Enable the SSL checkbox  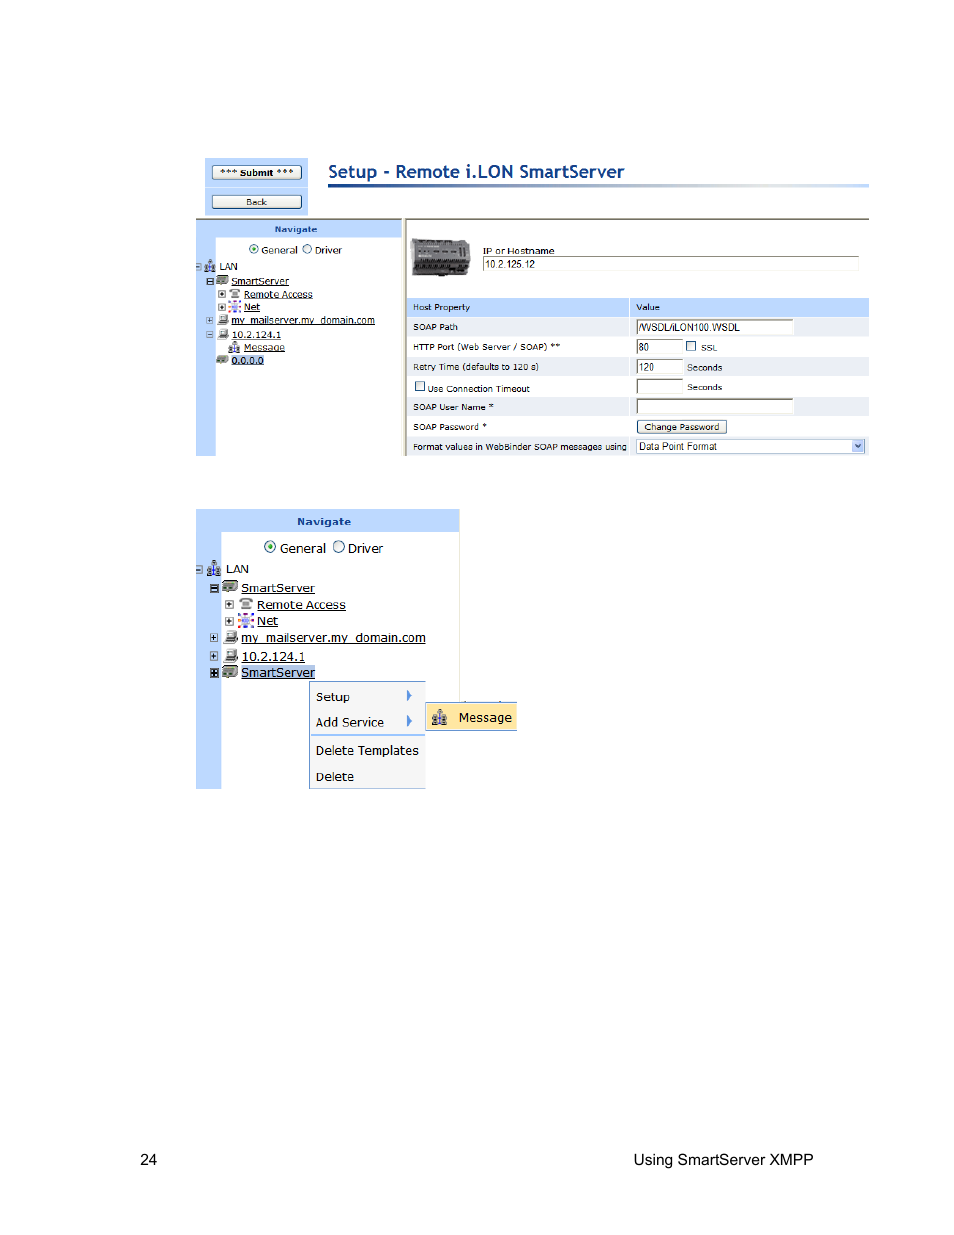[x=691, y=346]
